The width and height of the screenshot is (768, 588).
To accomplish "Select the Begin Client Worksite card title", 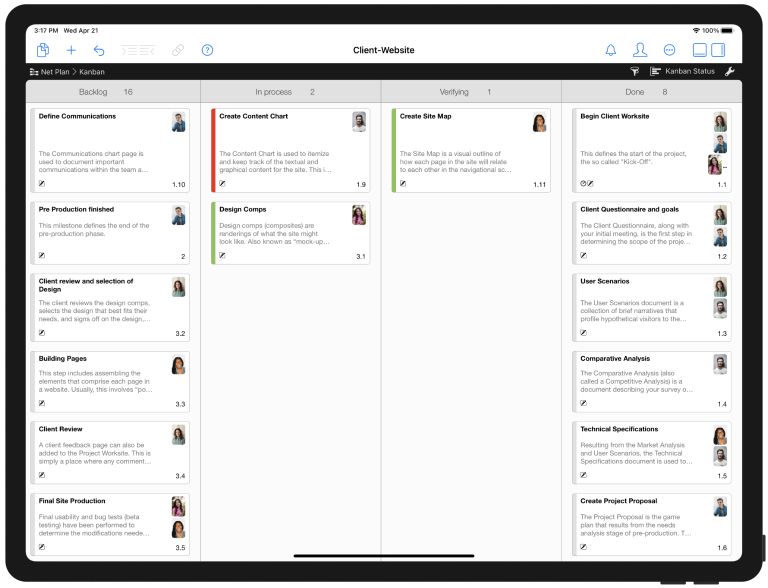I will 615,116.
